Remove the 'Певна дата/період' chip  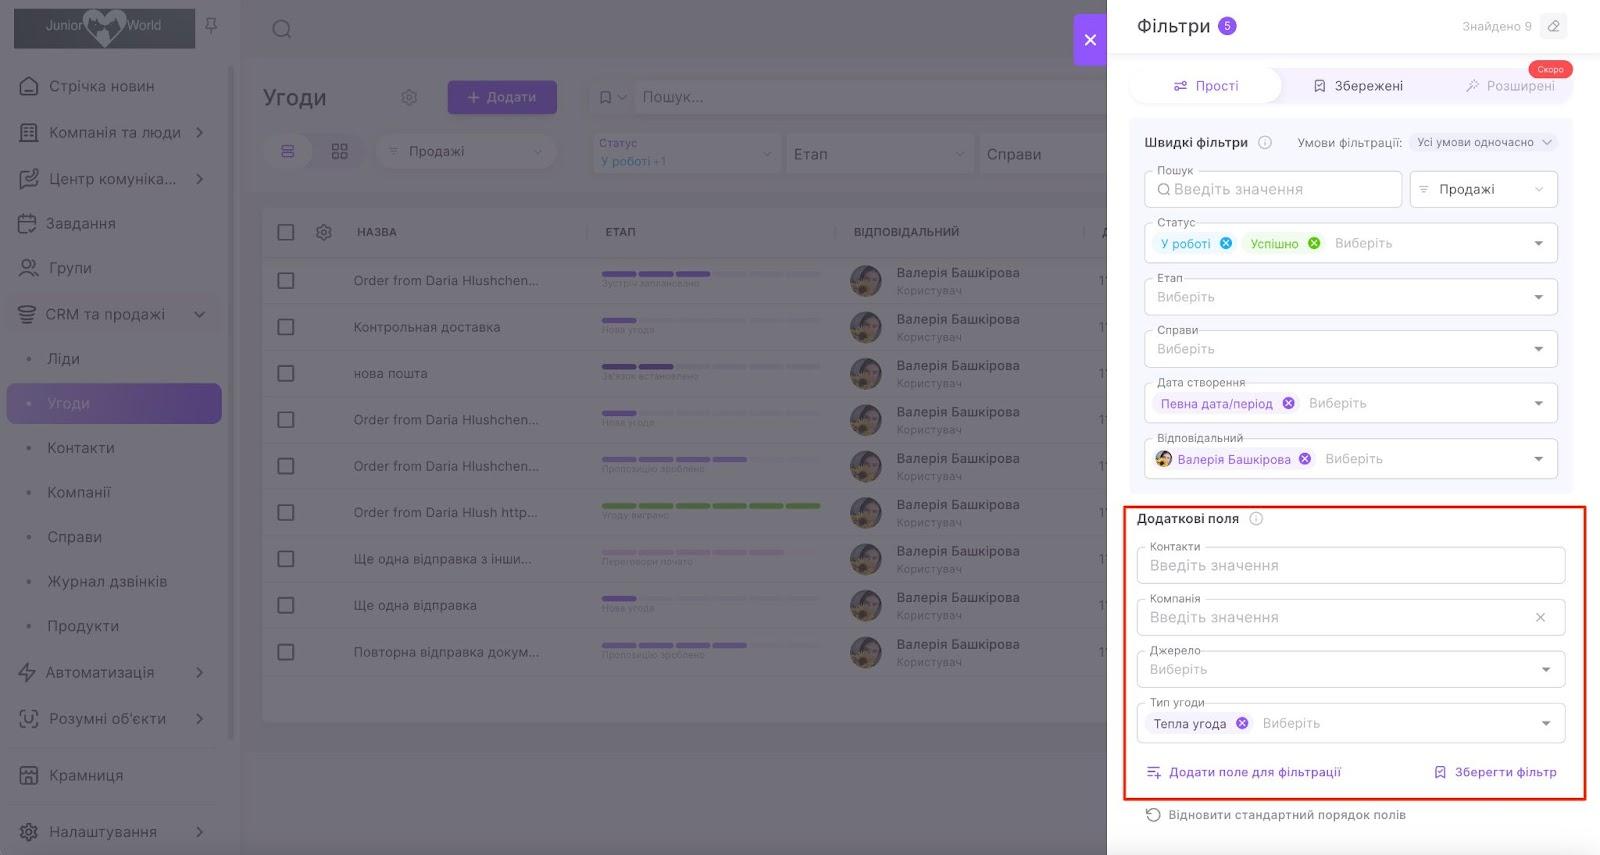coord(1288,403)
